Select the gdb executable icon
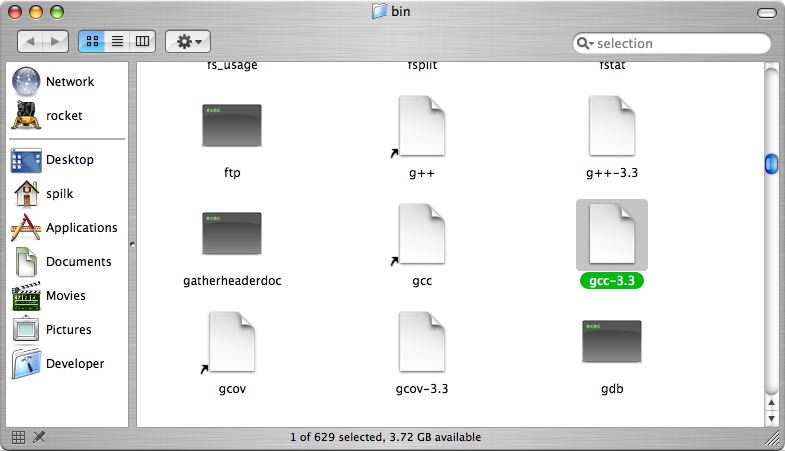This screenshot has width=785, height=451. 611,342
